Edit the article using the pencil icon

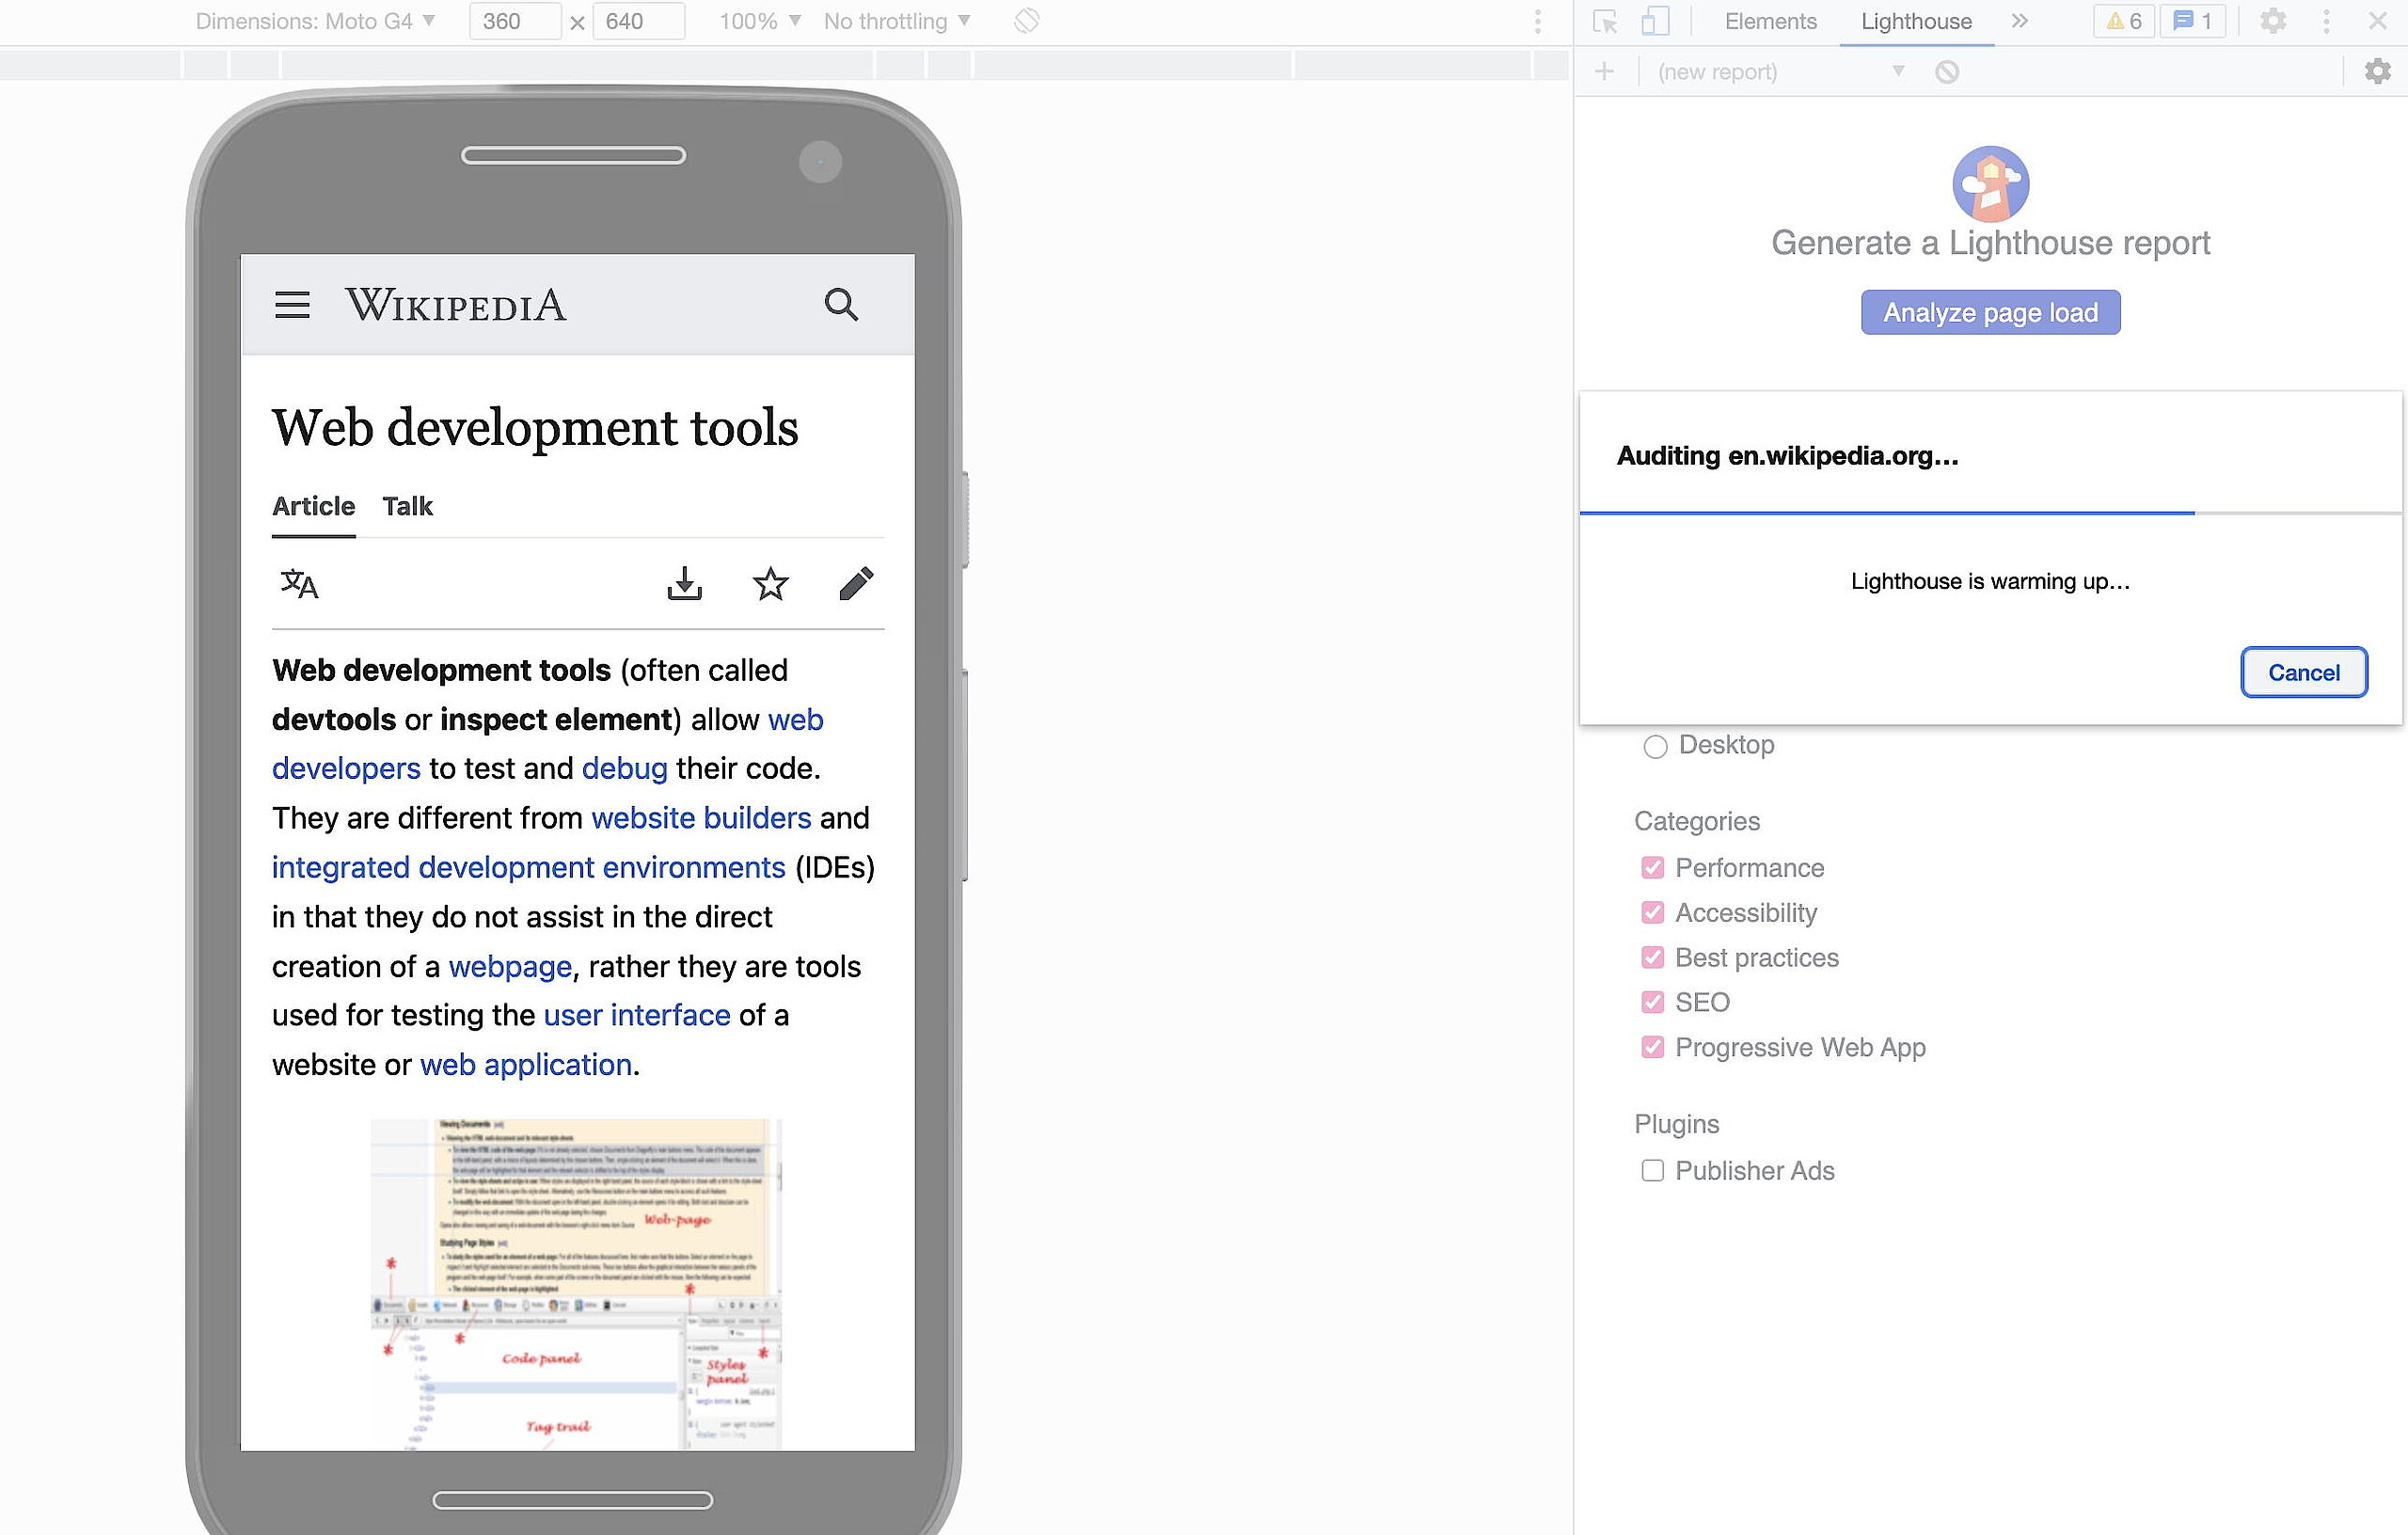point(856,585)
